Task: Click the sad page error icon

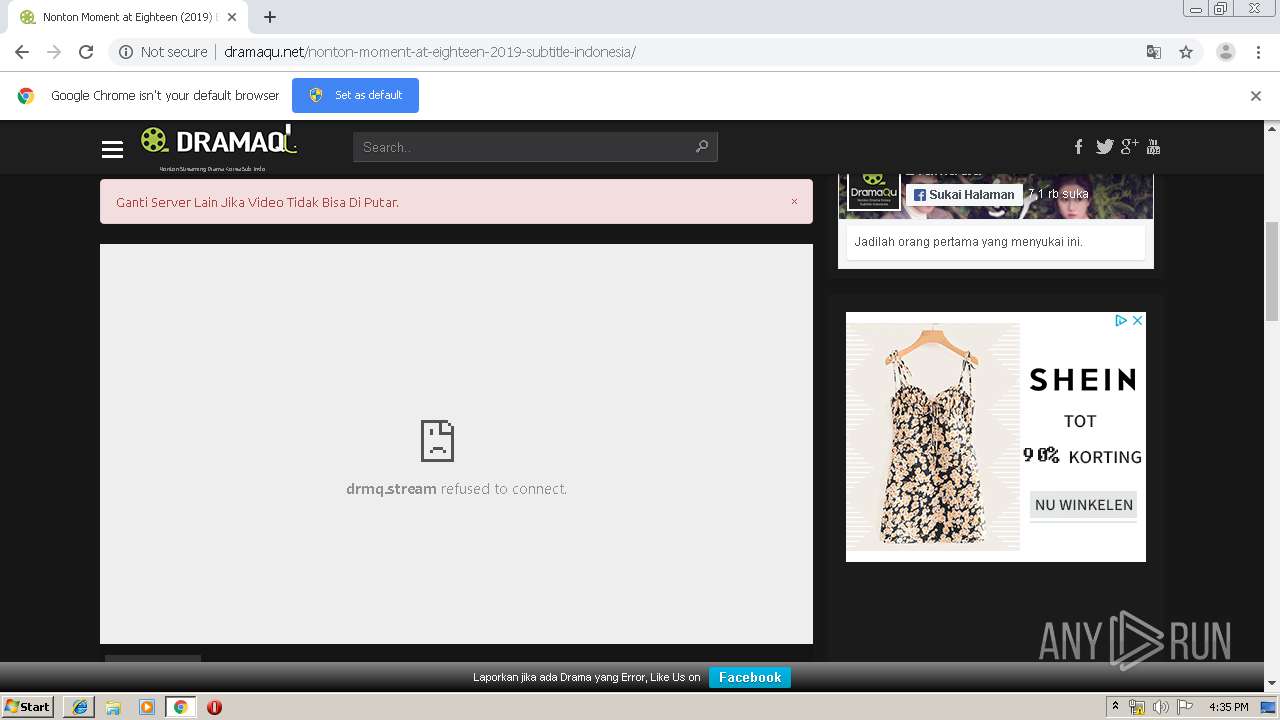Action: click(437, 440)
